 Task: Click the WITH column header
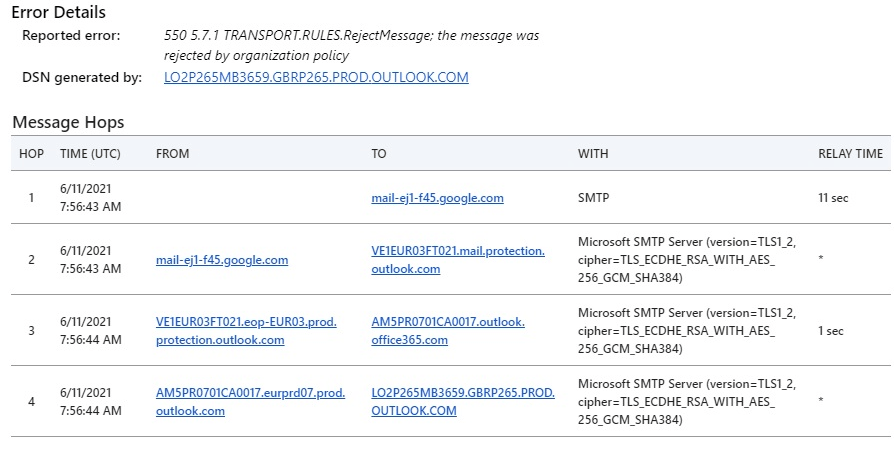[593, 154]
